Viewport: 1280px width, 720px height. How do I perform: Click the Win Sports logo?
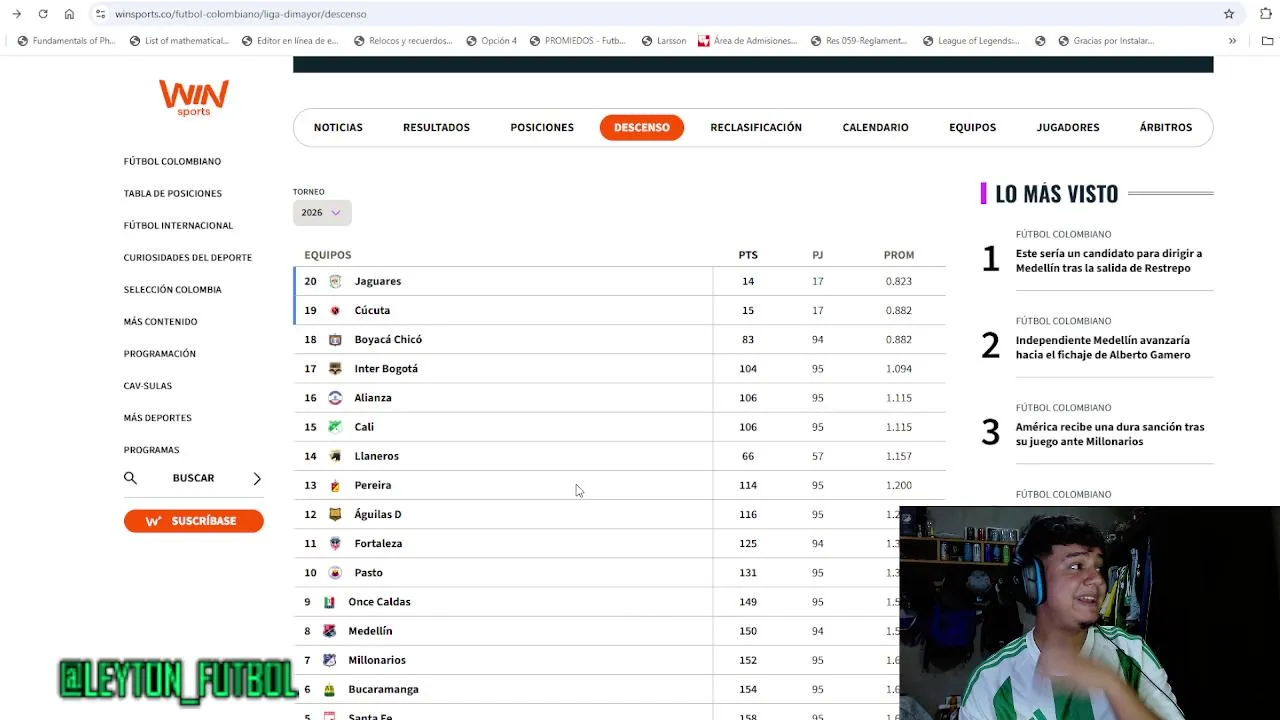(193, 98)
